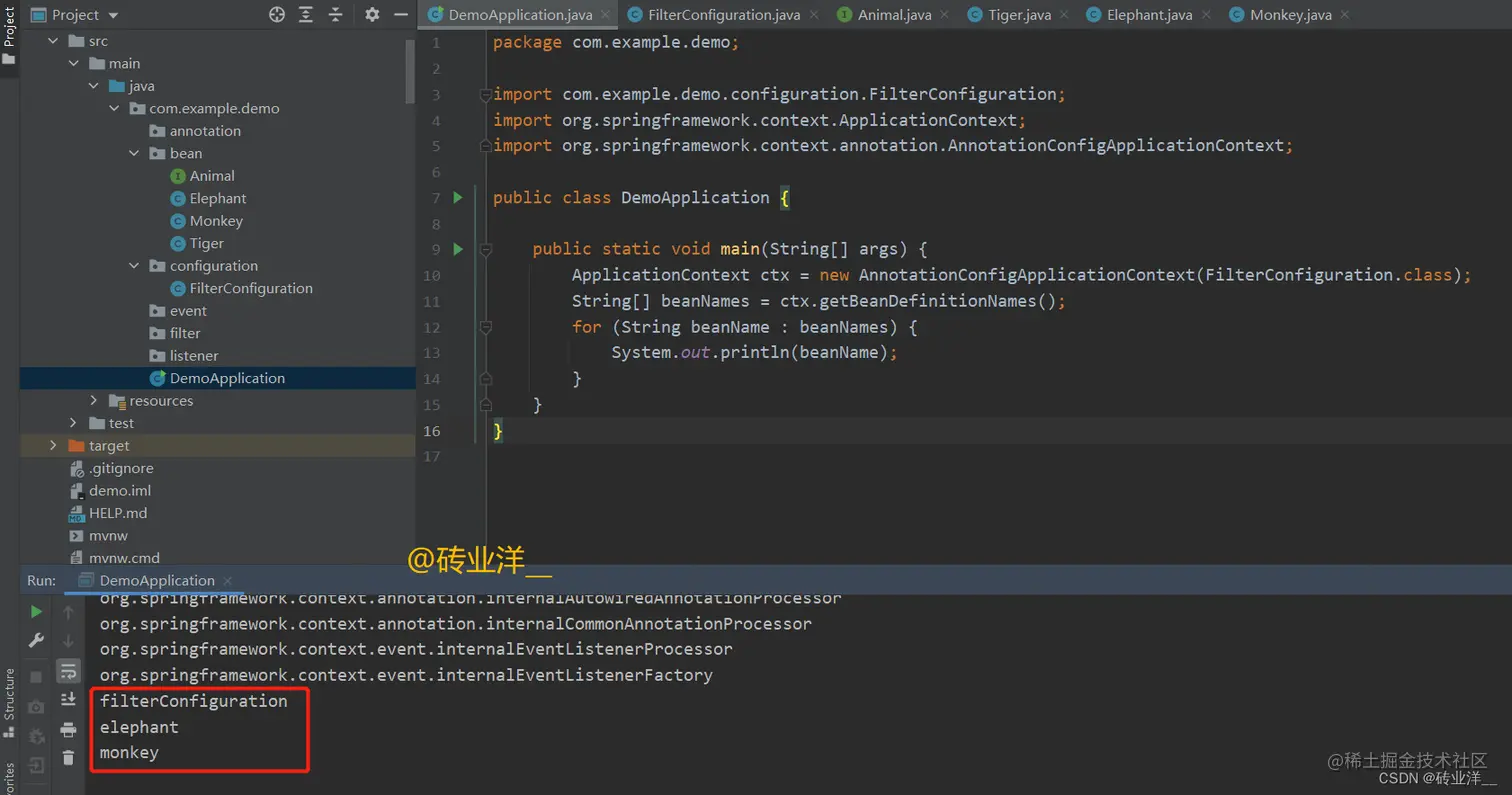This screenshot has height=795, width=1512.
Task: Close the DemoApplication.java editor tab
Action: pyautogui.click(x=605, y=15)
